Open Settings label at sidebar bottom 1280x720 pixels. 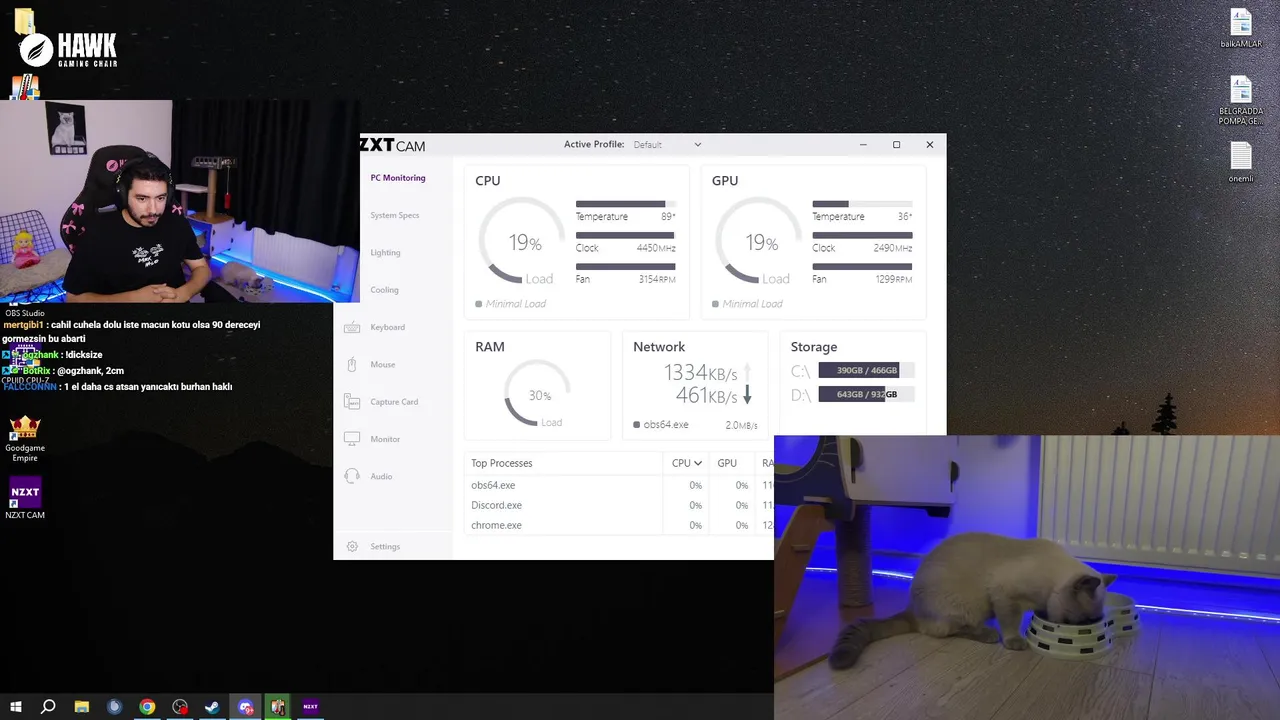(385, 547)
